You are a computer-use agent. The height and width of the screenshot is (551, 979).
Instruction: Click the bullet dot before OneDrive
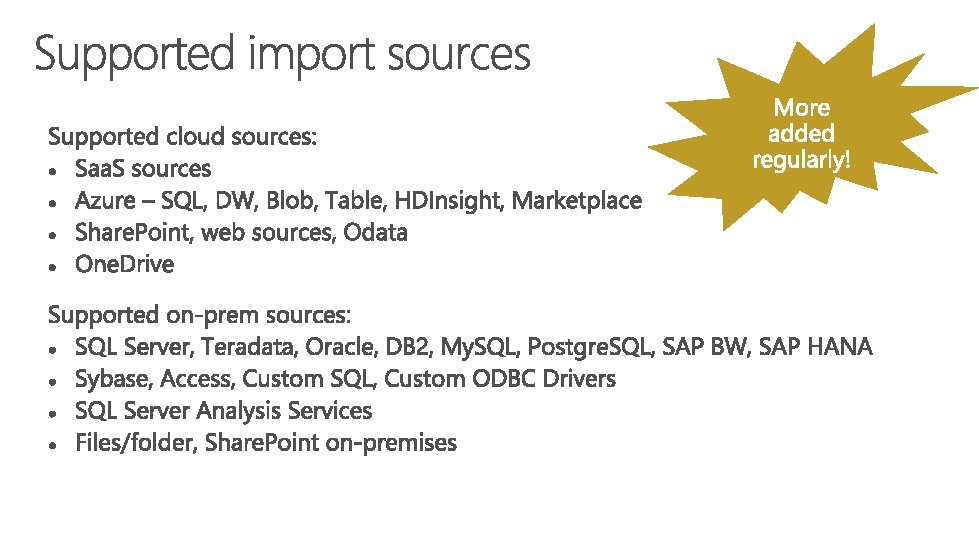click(x=53, y=266)
